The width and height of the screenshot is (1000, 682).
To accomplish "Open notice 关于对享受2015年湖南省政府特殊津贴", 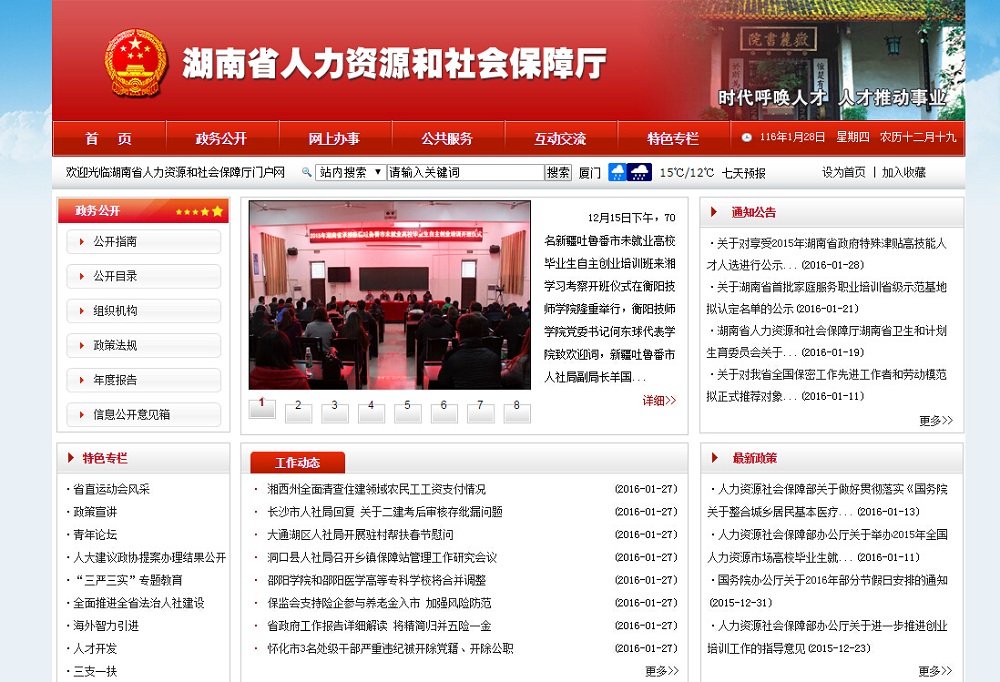I will tap(827, 254).
